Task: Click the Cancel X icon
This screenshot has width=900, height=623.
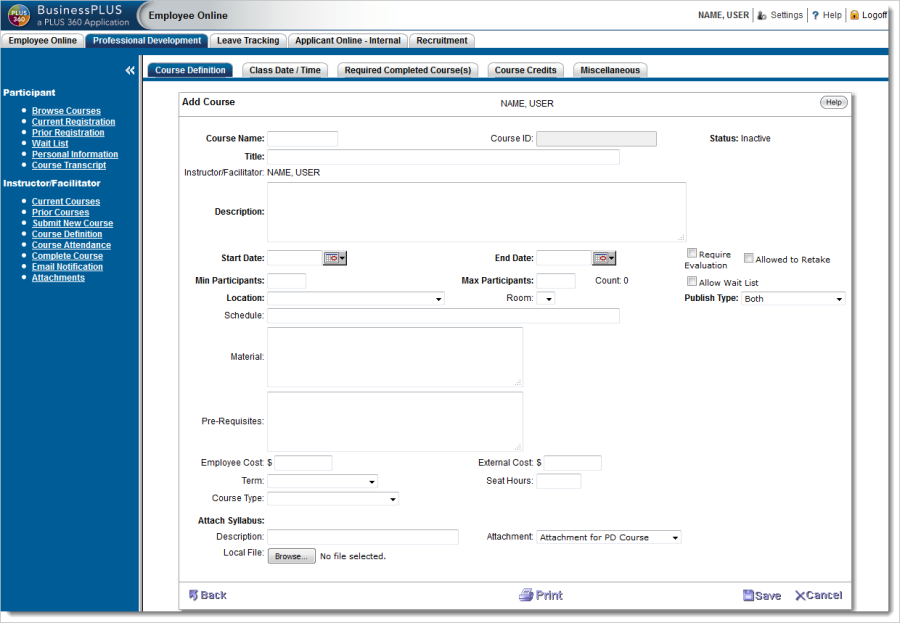Action: 800,596
